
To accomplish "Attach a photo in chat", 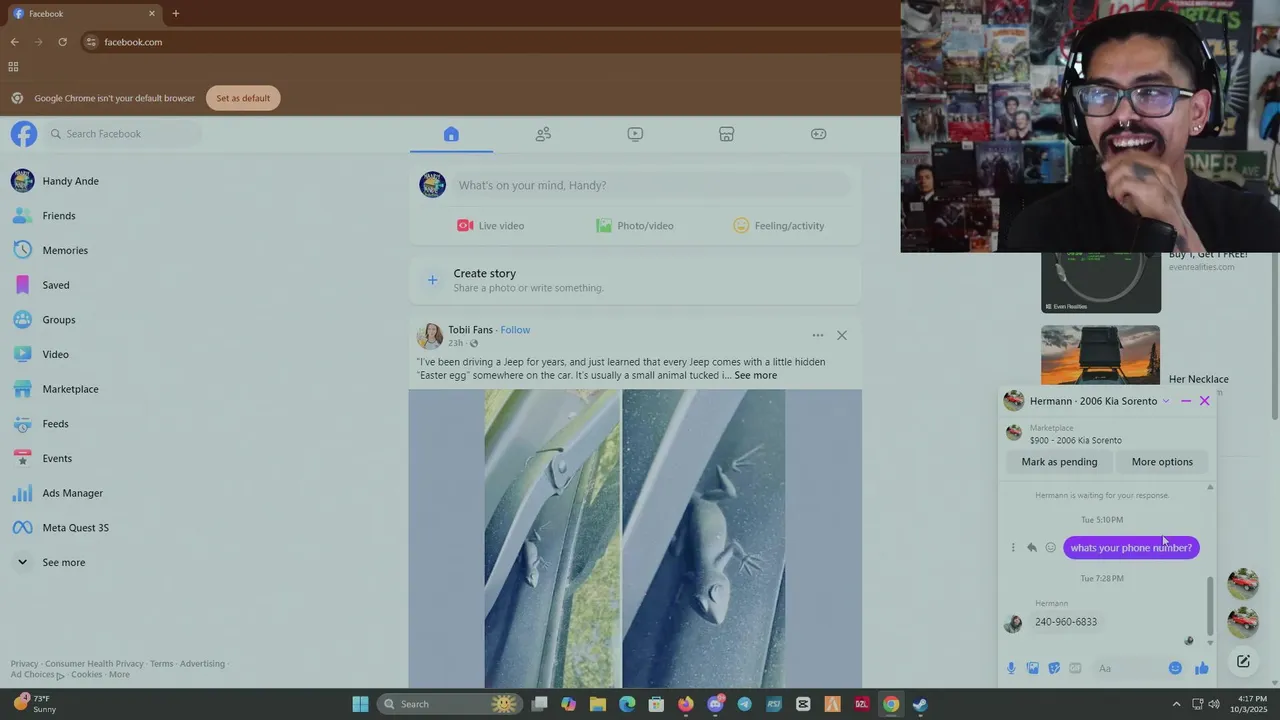I will click(x=1032, y=668).
